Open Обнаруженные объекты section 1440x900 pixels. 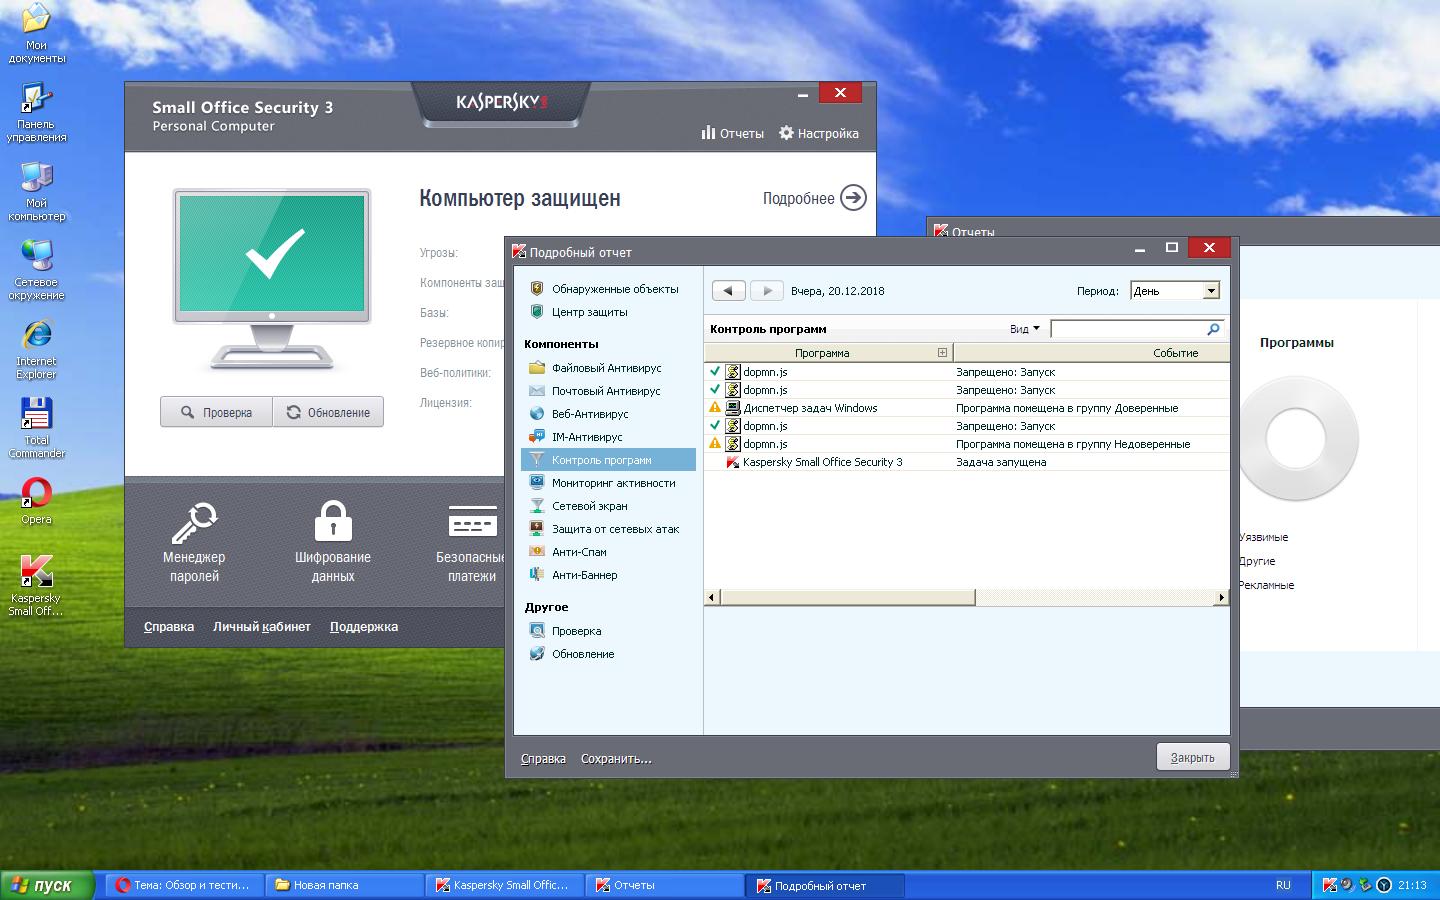coord(614,289)
